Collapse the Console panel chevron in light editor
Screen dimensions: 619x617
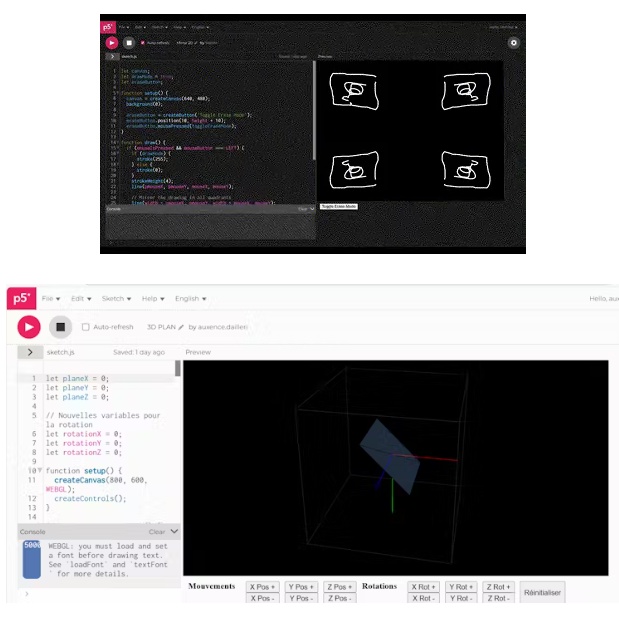click(x=175, y=532)
